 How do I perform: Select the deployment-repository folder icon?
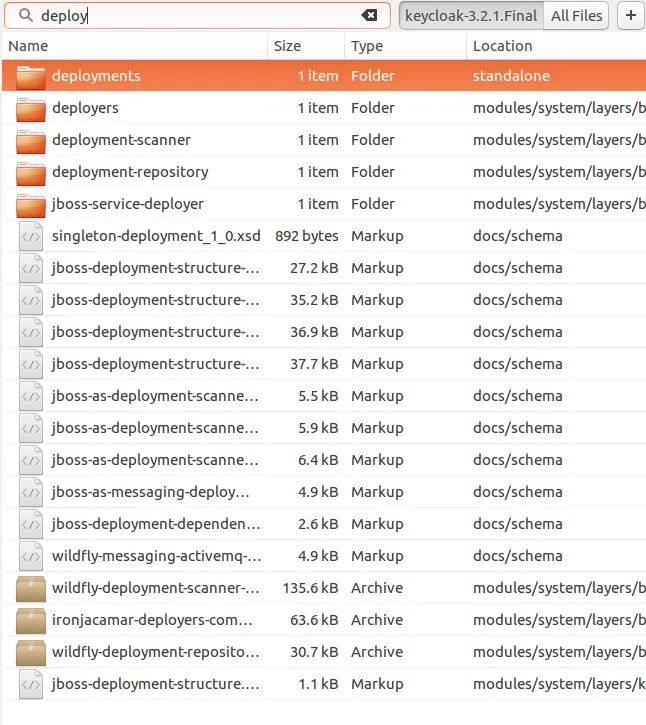point(31,172)
